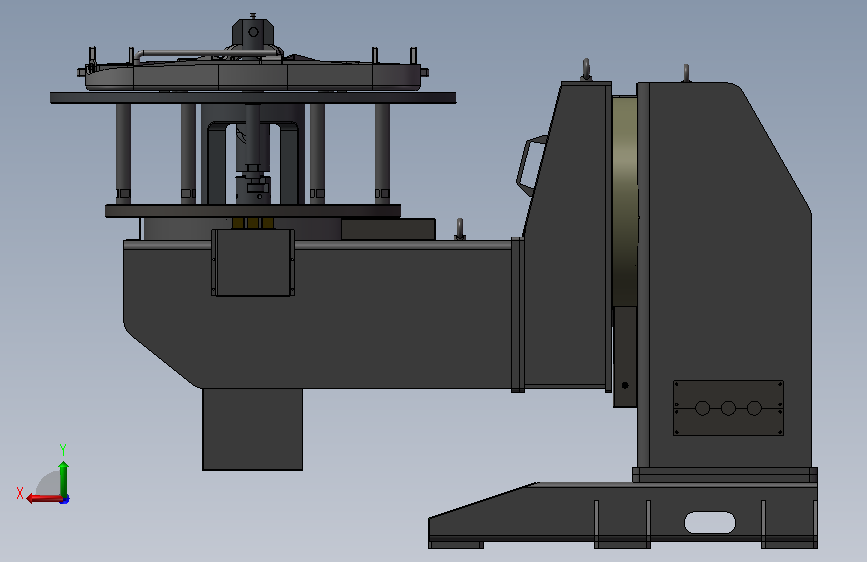
Task: Select the lifting eye bolt atop tilting housing
Action: 586,70
